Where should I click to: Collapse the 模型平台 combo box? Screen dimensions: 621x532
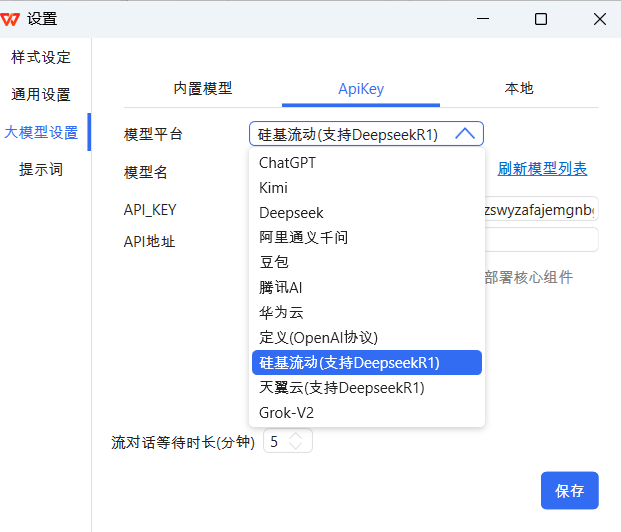tap(366, 134)
